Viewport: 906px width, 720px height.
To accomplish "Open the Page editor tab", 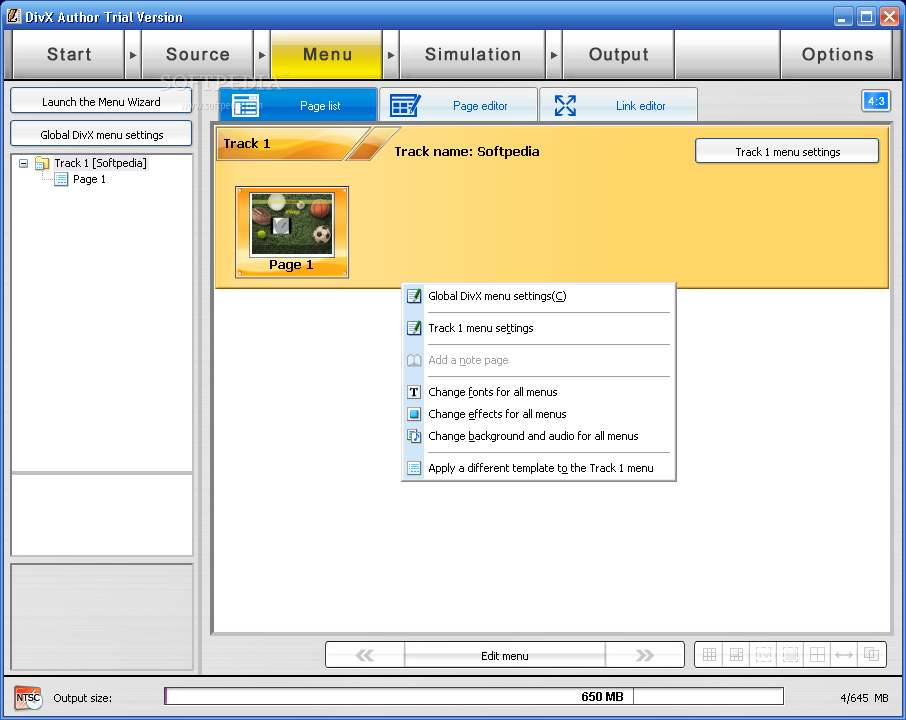I will tap(459, 105).
